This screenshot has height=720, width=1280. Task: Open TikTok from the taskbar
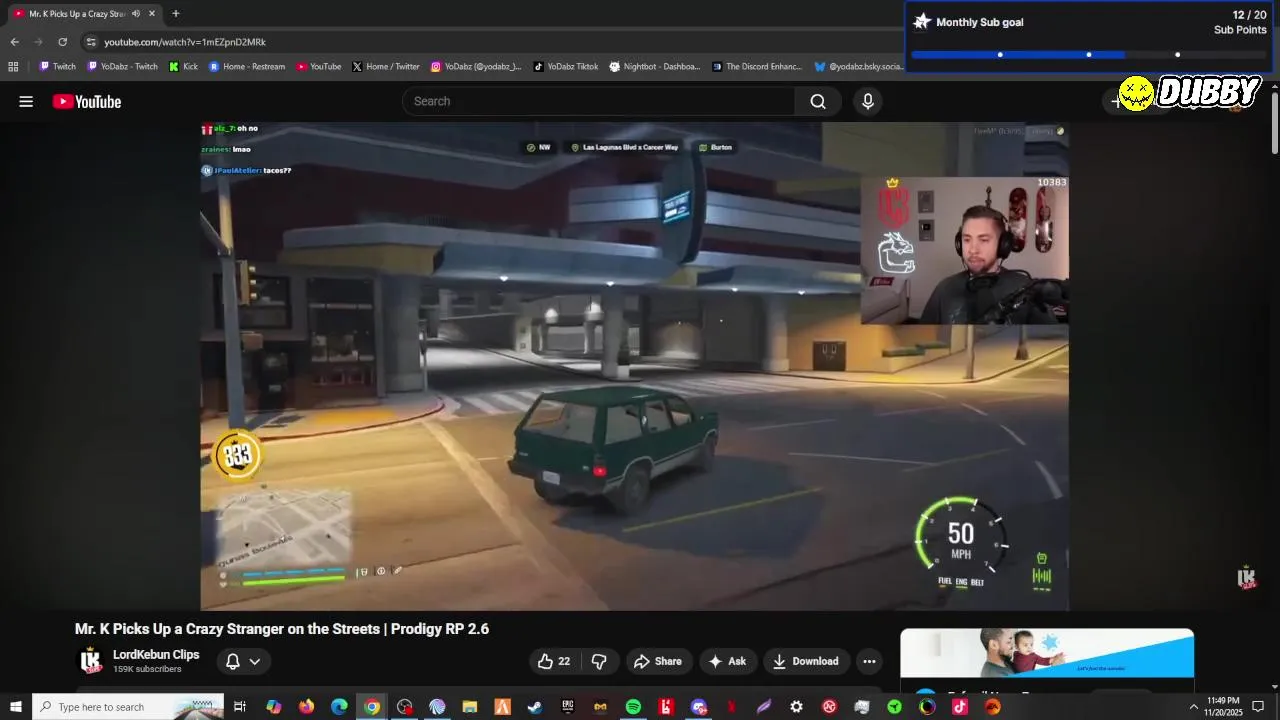click(x=960, y=707)
